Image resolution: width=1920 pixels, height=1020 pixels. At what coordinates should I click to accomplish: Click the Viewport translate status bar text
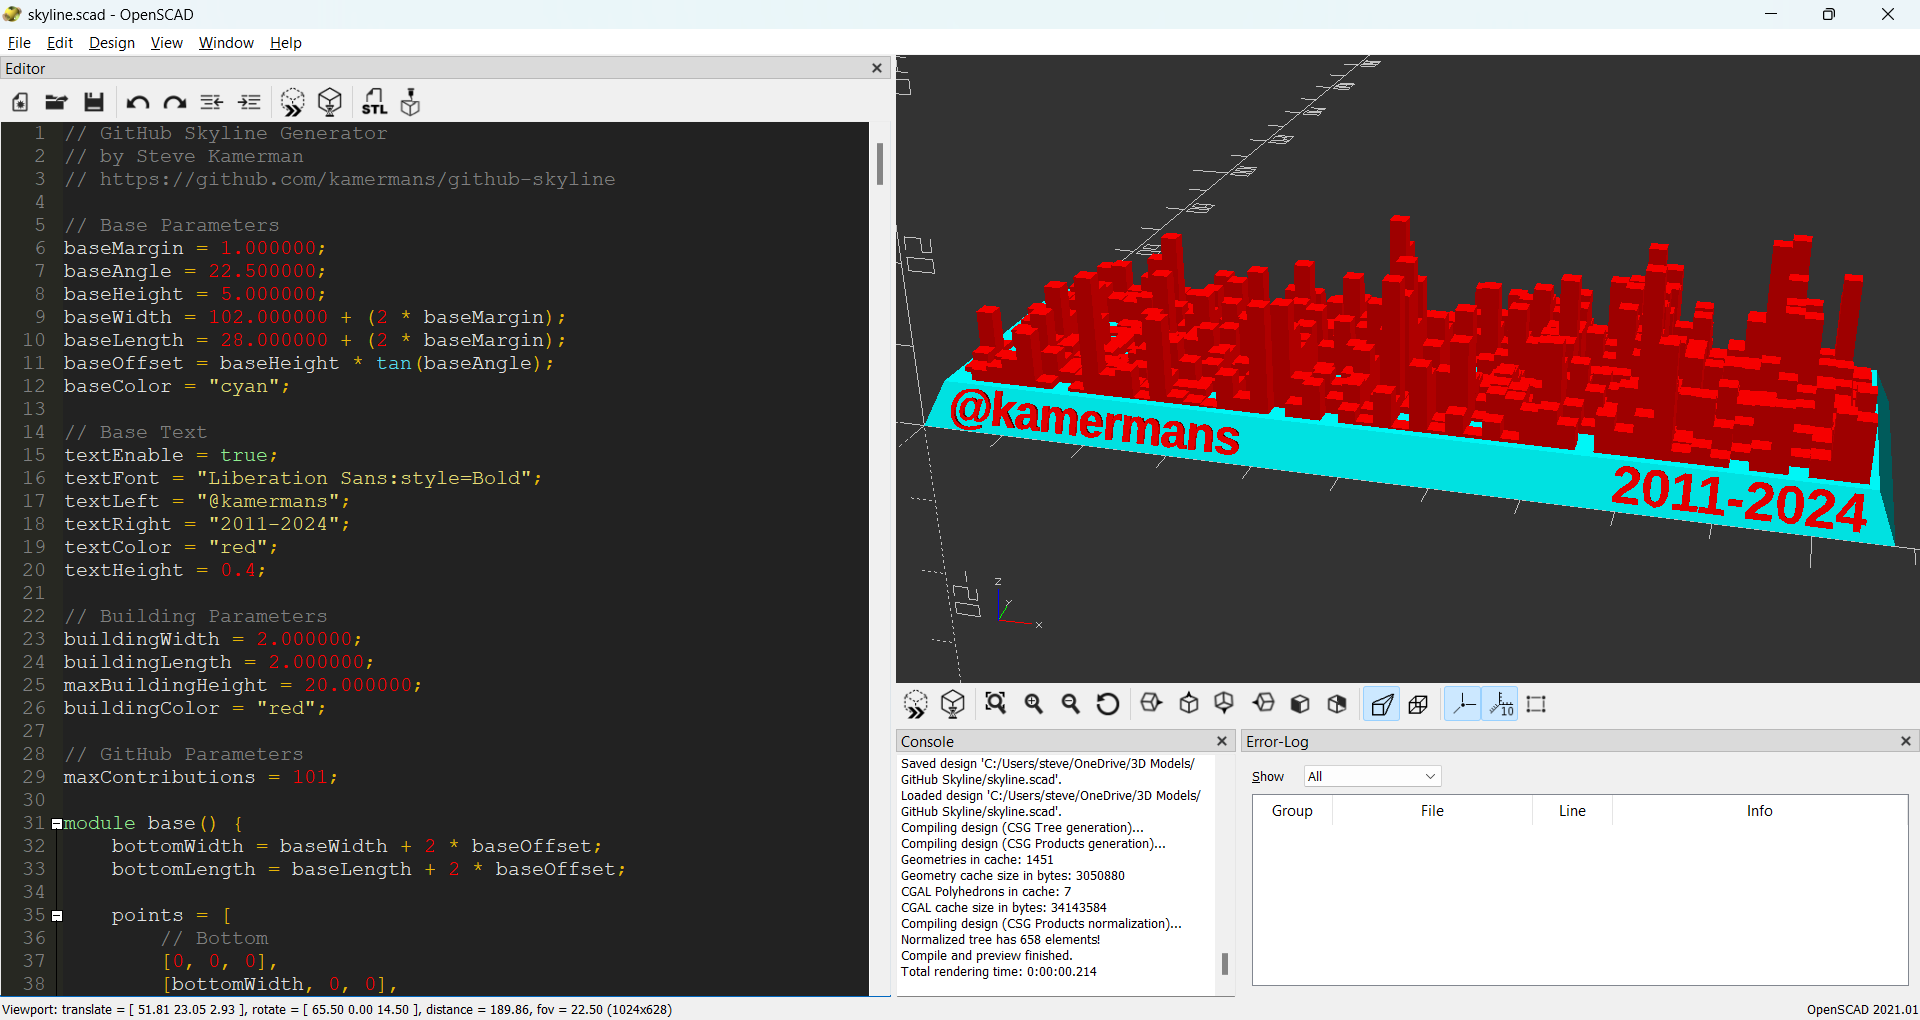tap(337, 1010)
